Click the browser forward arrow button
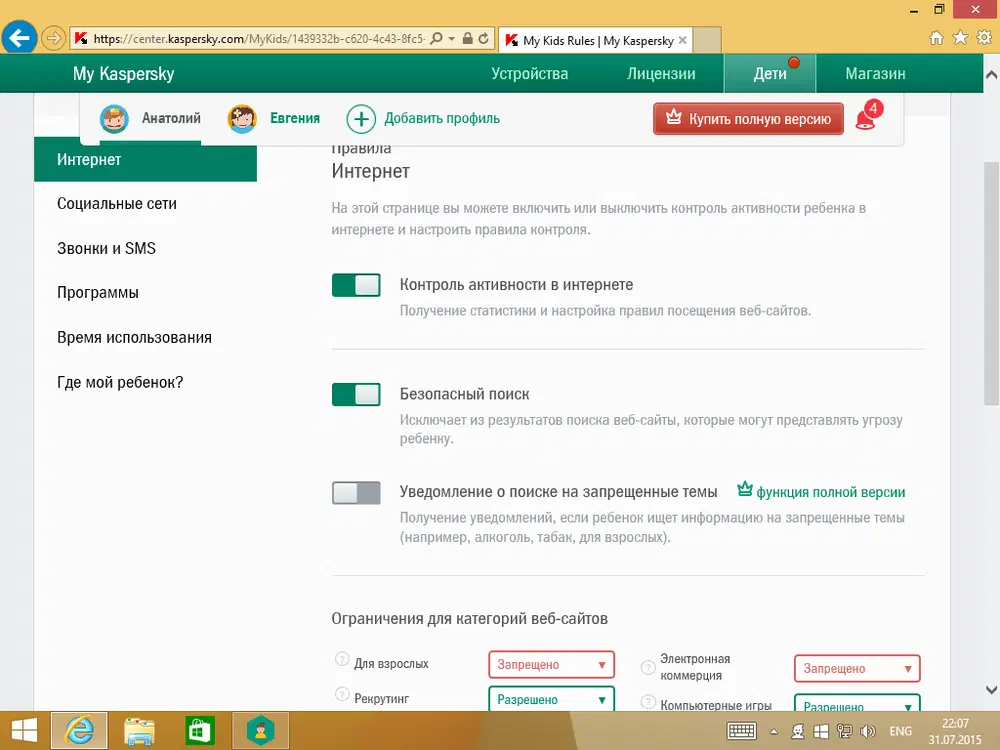 [x=54, y=38]
